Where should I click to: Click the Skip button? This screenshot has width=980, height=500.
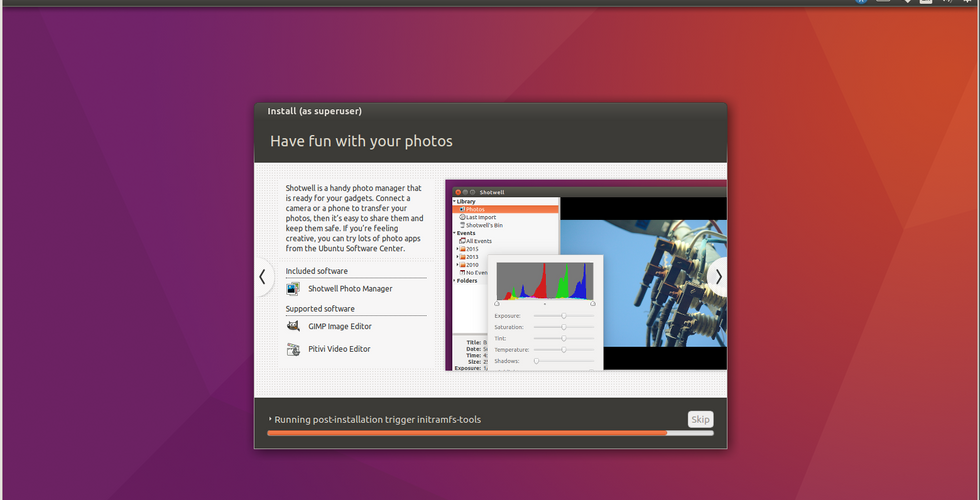point(700,419)
